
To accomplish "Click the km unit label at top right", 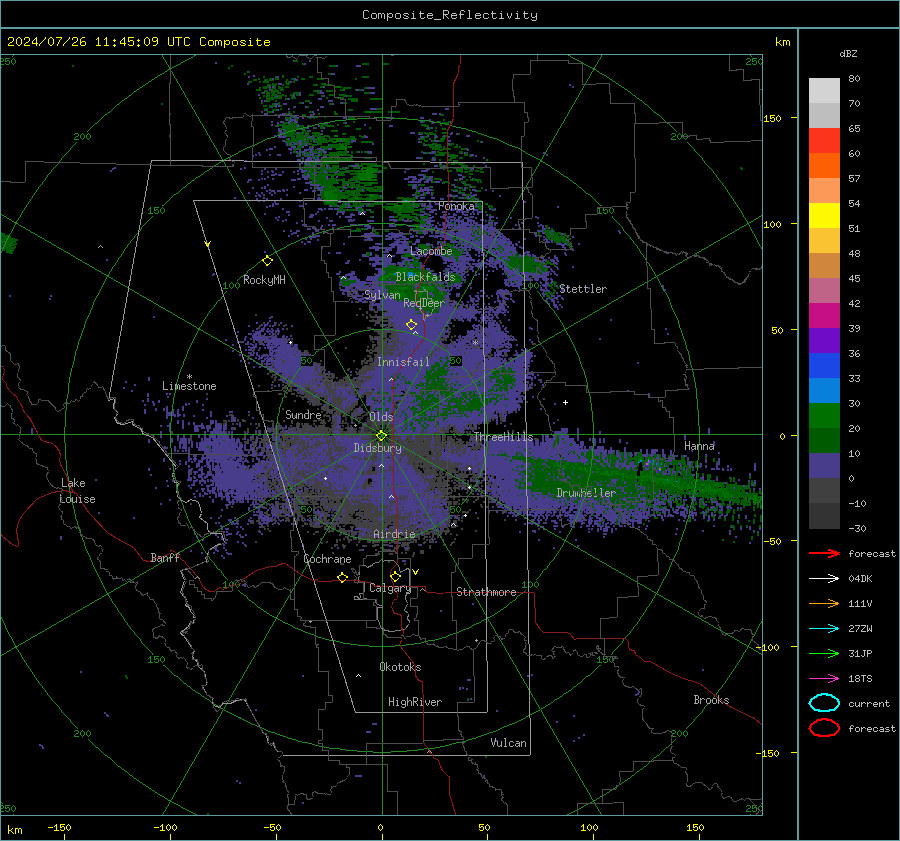I will tap(782, 42).
